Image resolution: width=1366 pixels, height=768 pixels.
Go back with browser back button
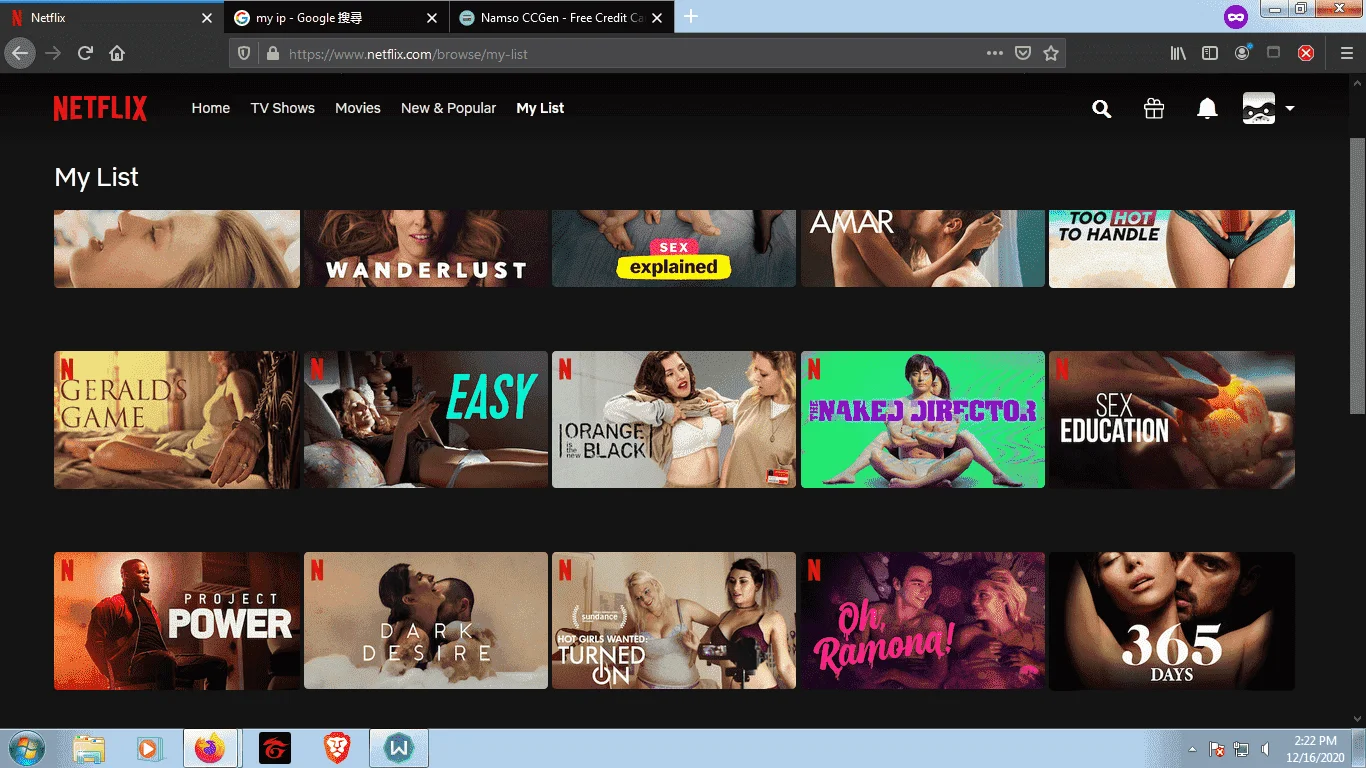tap(20, 54)
